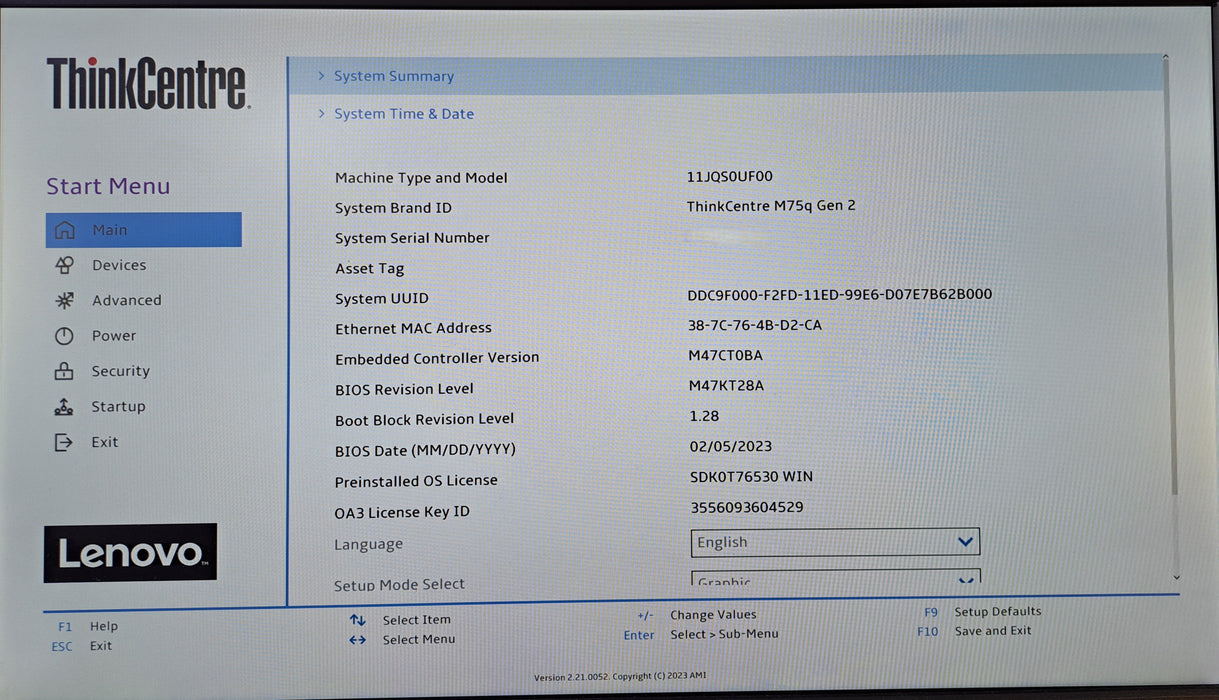Select the Main home icon
The height and width of the screenshot is (700, 1219).
click(64, 230)
